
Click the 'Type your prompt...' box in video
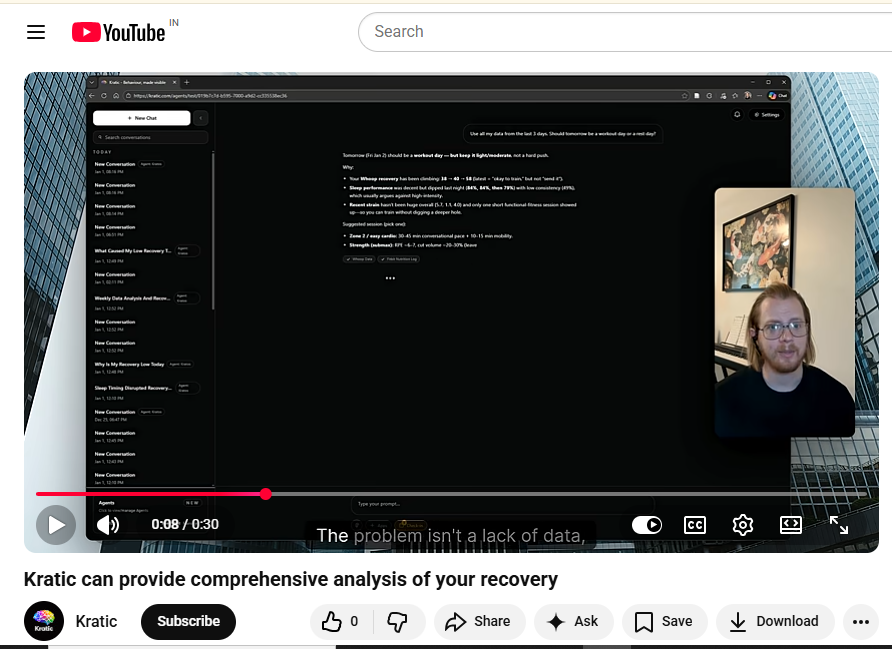[x=502, y=504]
